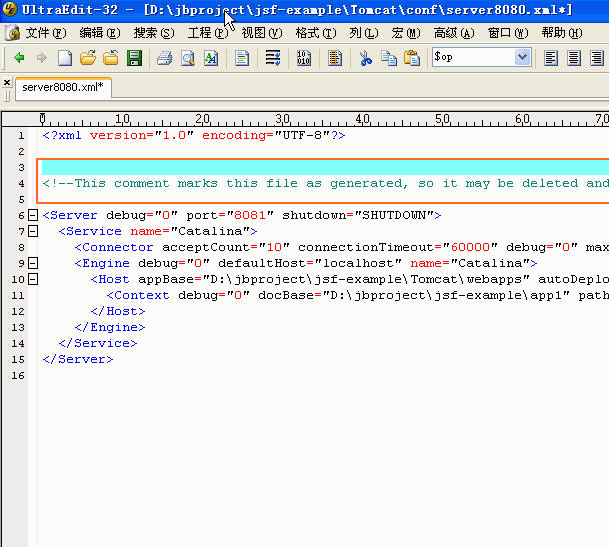Collapse the Server element on line 6

tap(33, 215)
